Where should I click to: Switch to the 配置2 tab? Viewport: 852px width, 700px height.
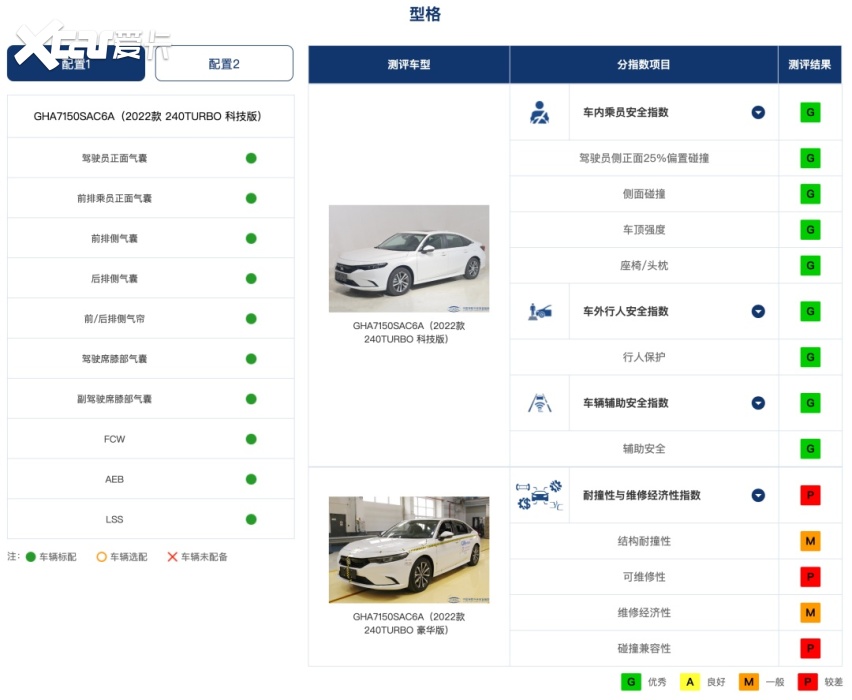coord(224,64)
